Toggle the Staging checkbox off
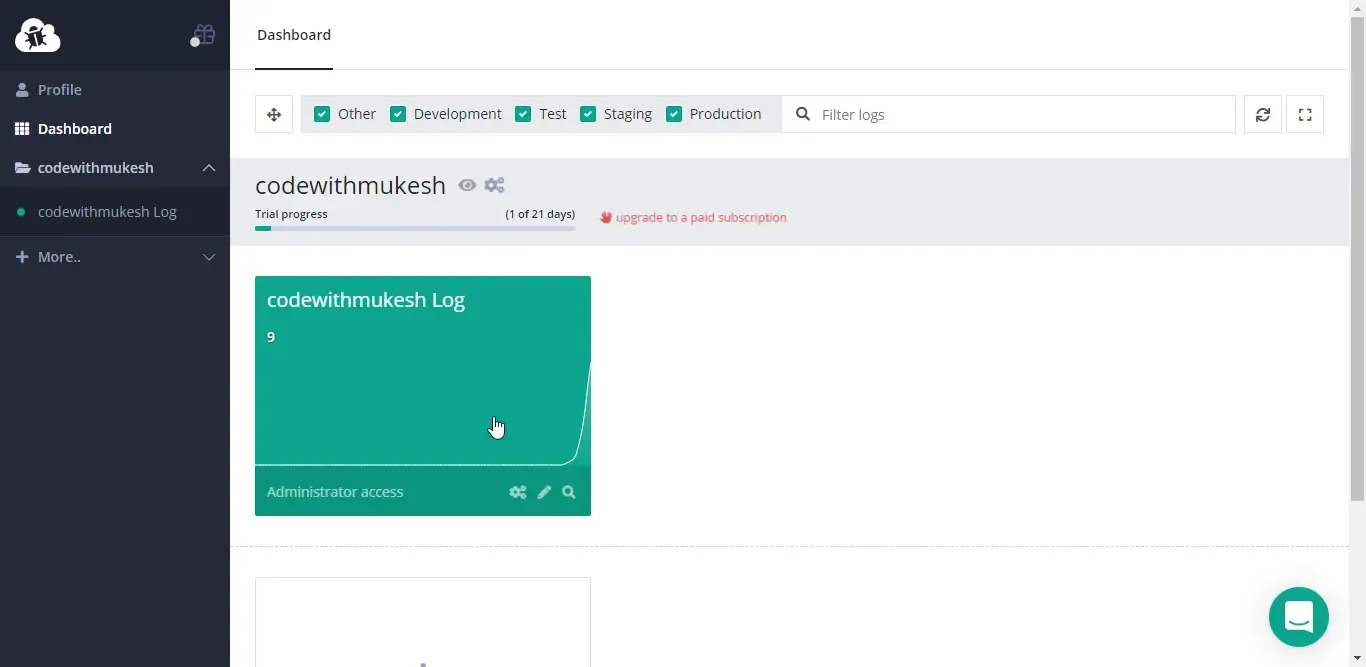The image size is (1366, 667). click(588, 114)
